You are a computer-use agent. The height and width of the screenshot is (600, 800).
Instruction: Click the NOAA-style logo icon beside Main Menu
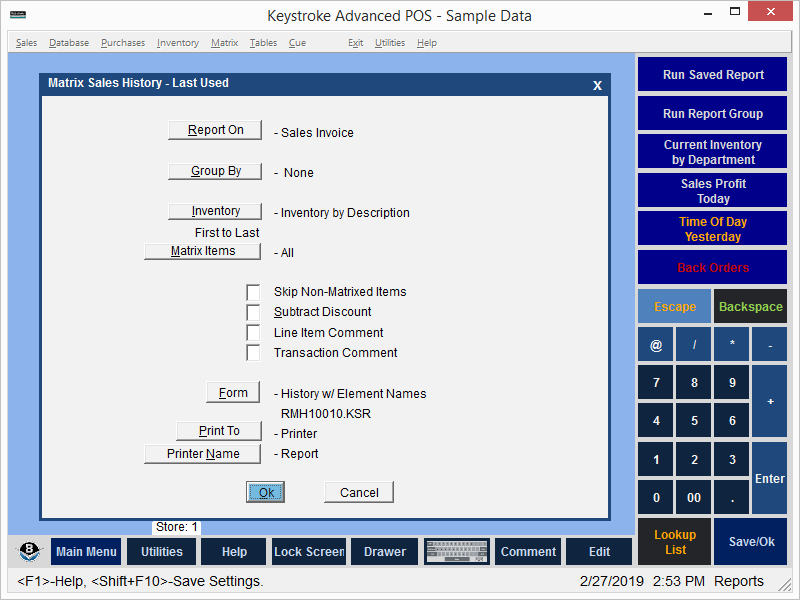coord(29,551)
